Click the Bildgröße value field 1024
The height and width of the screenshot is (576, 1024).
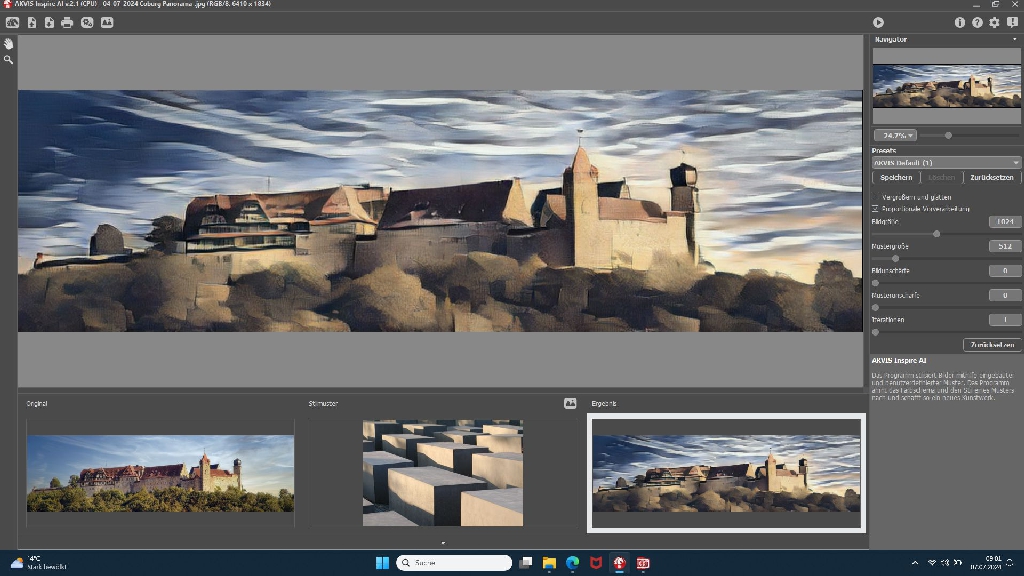pyautogui.click(x=1004, y=222)
